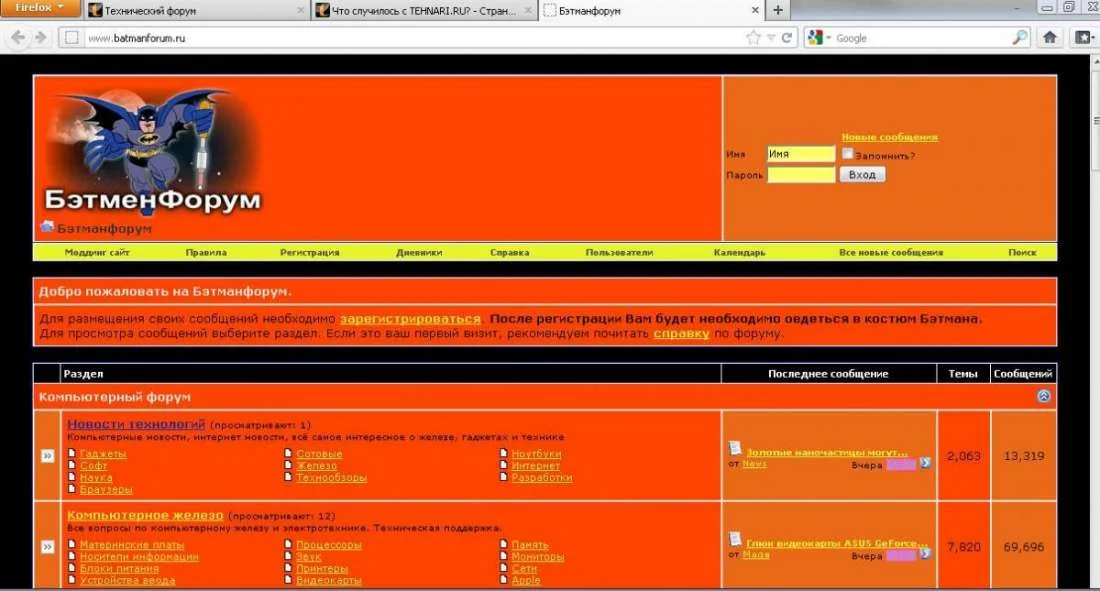1100x591 pixels.
Task: Open the Процессоры subforum
Action: (x=328, y=545)
